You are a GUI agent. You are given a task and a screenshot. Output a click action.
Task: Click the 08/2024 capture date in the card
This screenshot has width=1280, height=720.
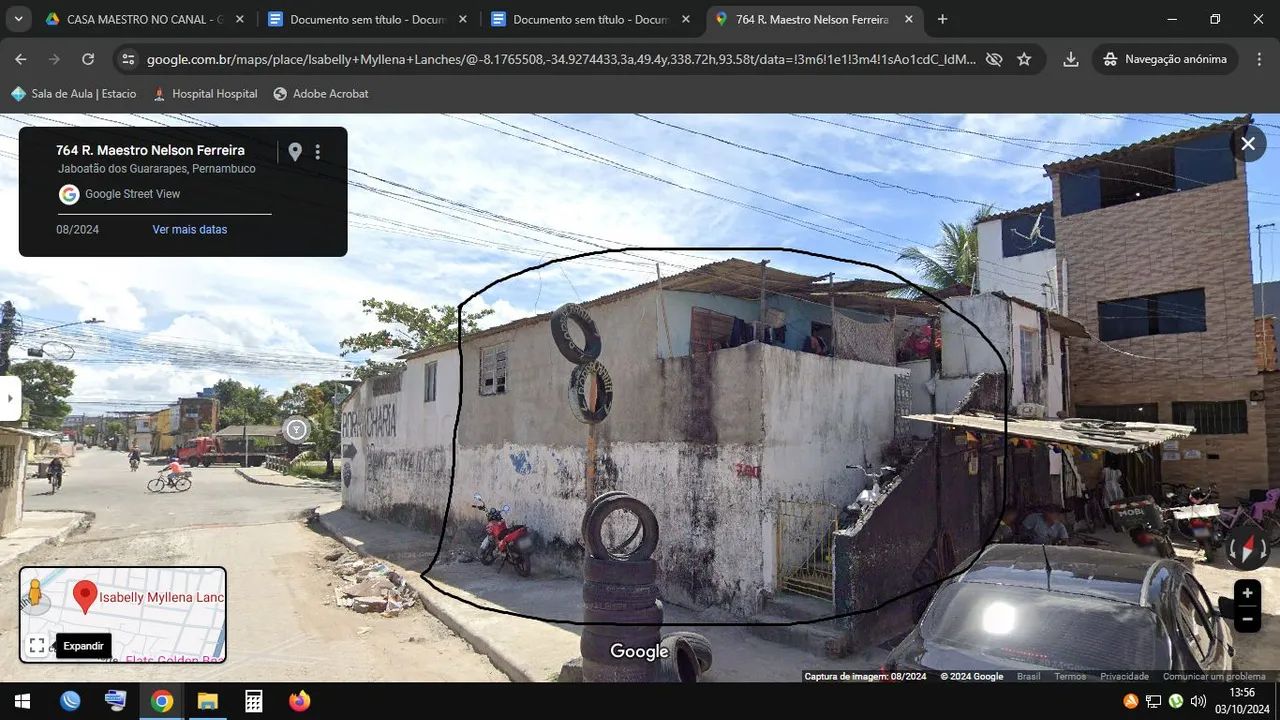77,229
